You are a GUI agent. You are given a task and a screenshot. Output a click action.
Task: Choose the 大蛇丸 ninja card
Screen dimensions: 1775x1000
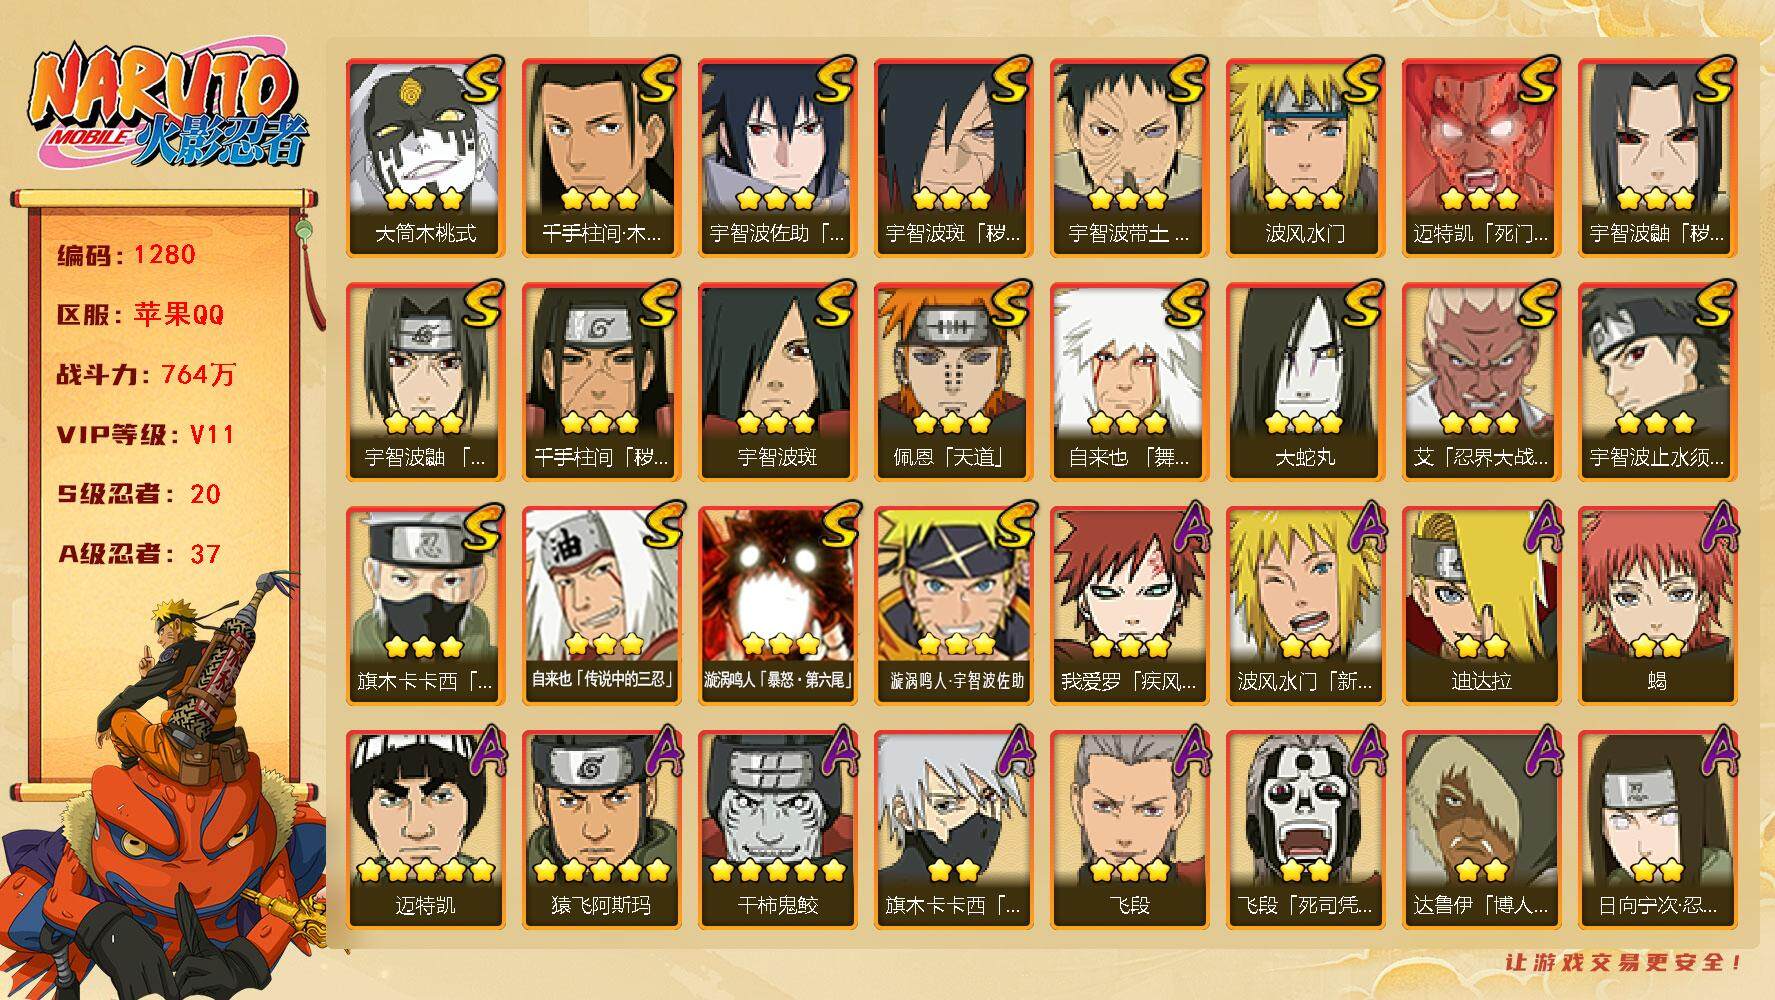click(x=1305, y=382)
